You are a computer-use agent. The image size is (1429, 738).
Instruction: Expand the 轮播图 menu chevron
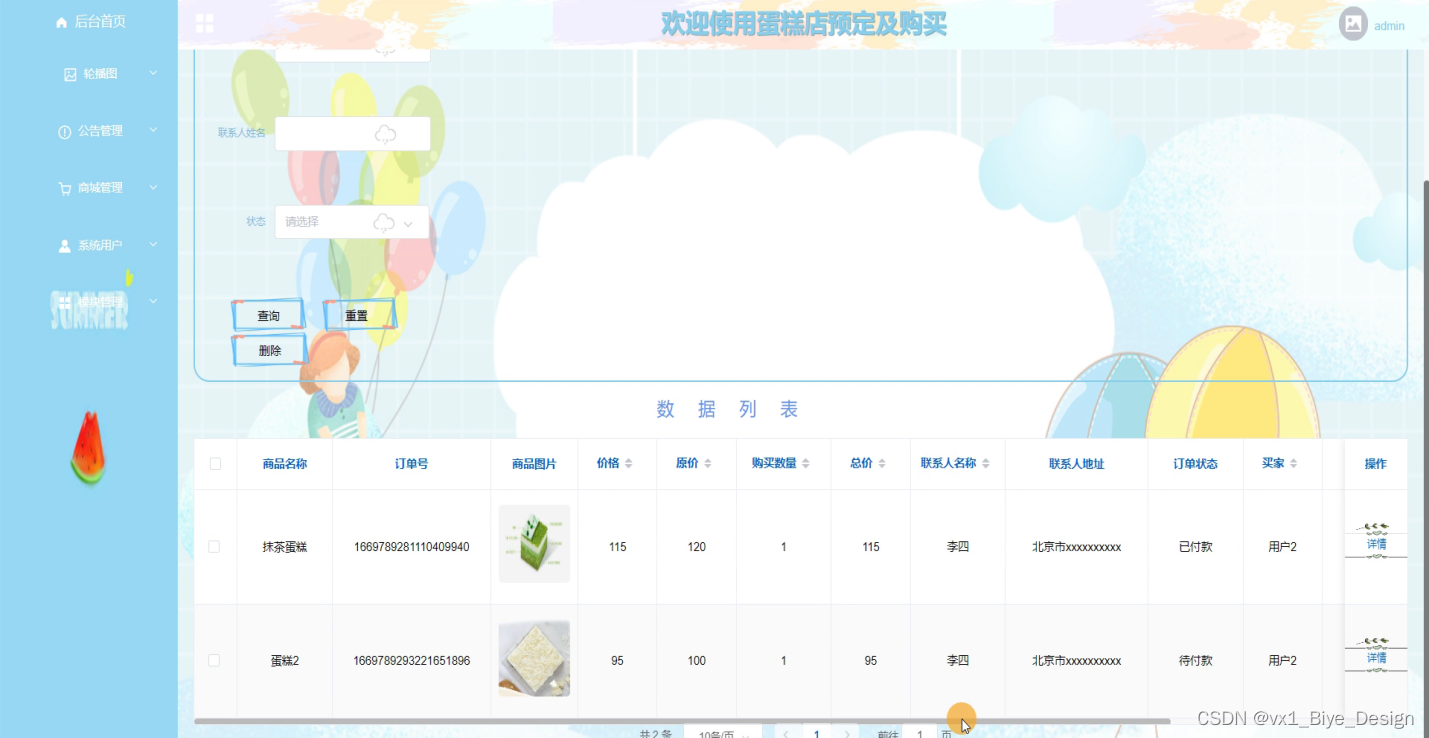153,73
